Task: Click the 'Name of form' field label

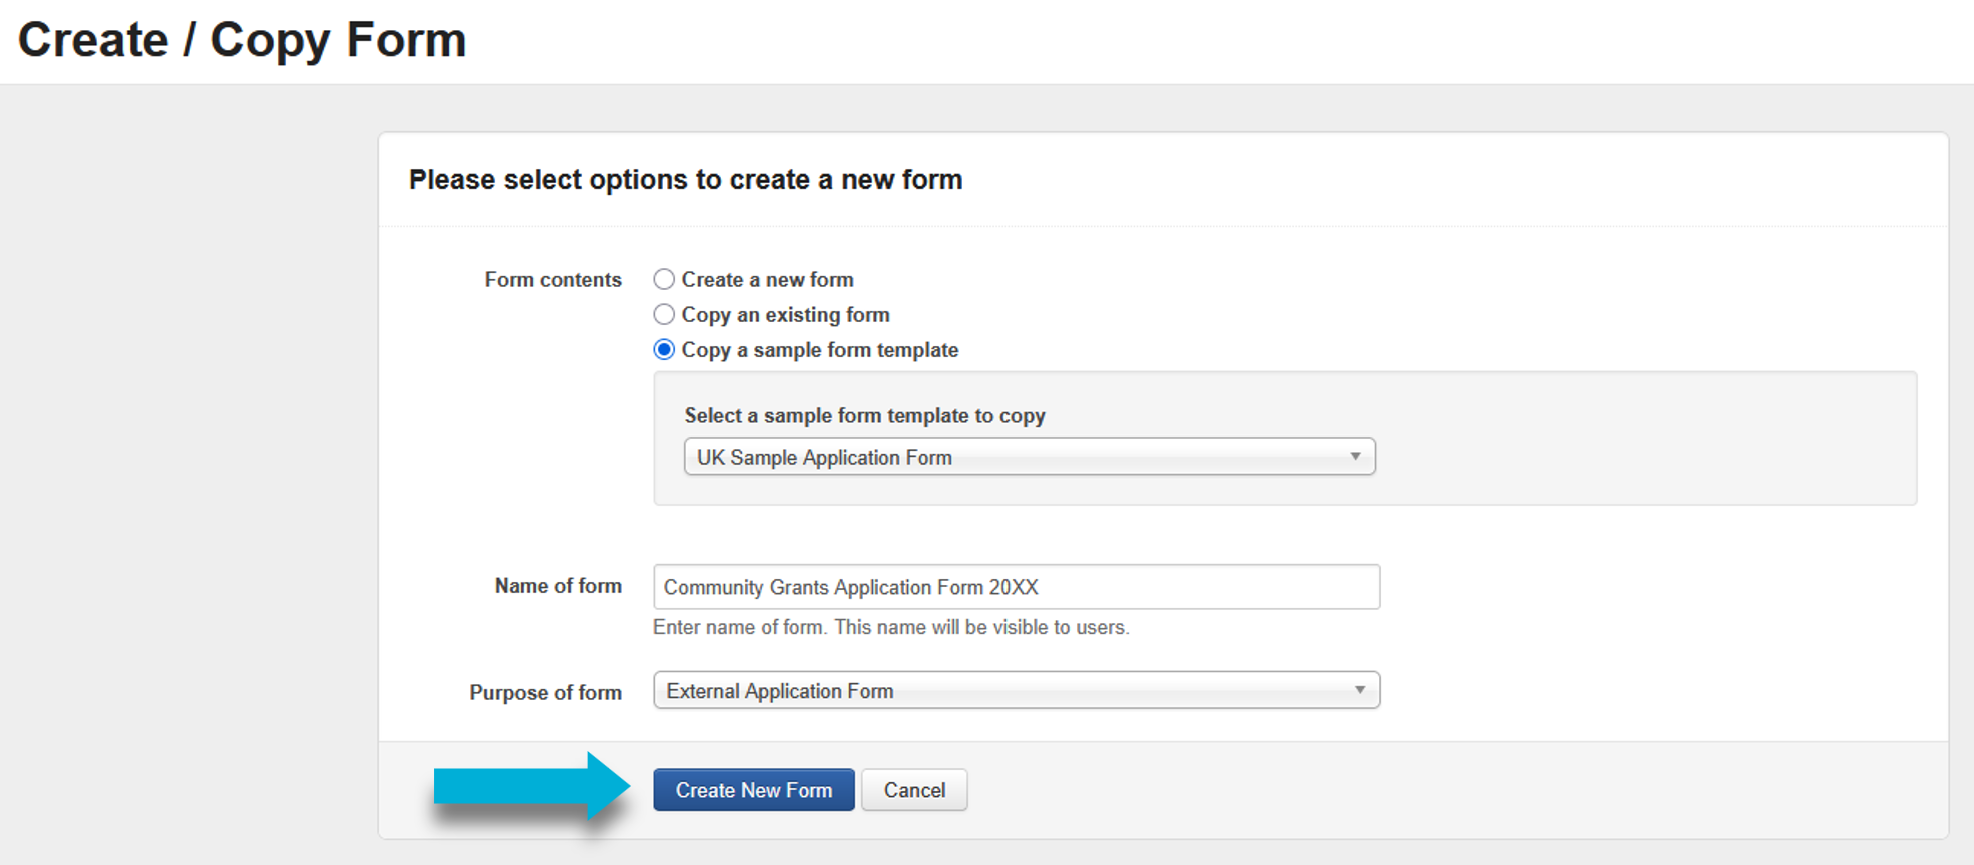Action: pyautogui.click(x=558, y=586)
